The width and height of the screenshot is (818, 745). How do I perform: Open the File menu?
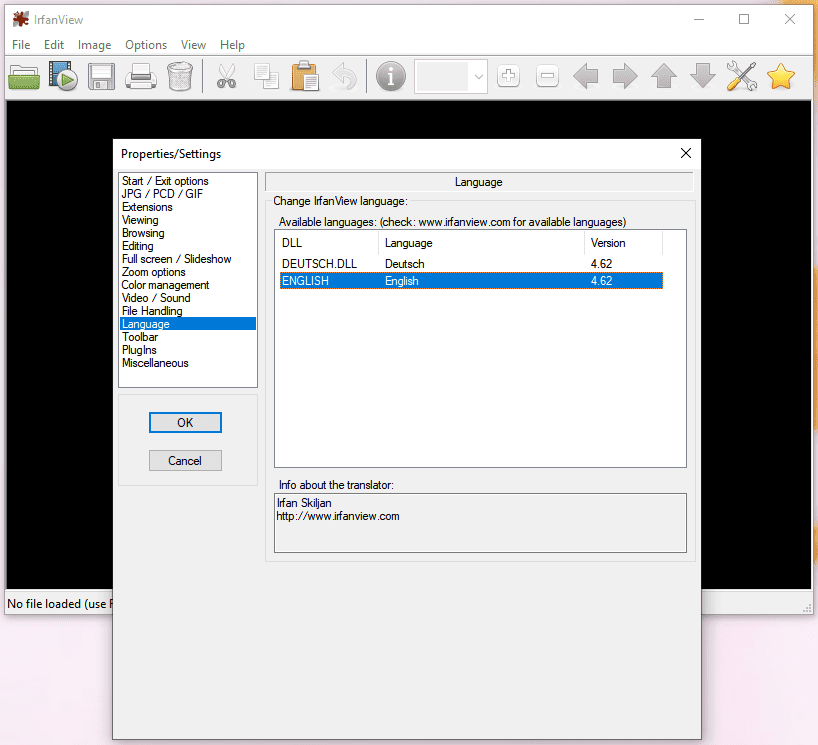pyautogui.click(x=21, y=45)
